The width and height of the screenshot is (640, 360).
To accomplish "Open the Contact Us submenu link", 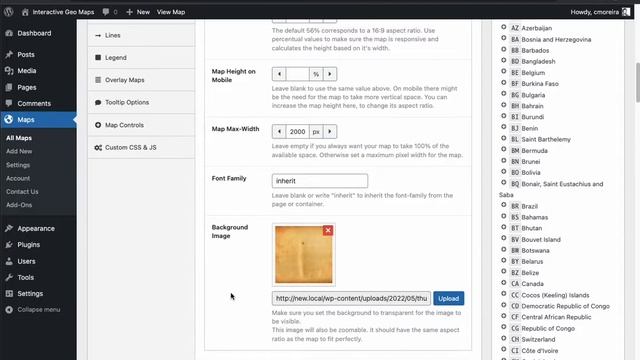I will point(22,191).
